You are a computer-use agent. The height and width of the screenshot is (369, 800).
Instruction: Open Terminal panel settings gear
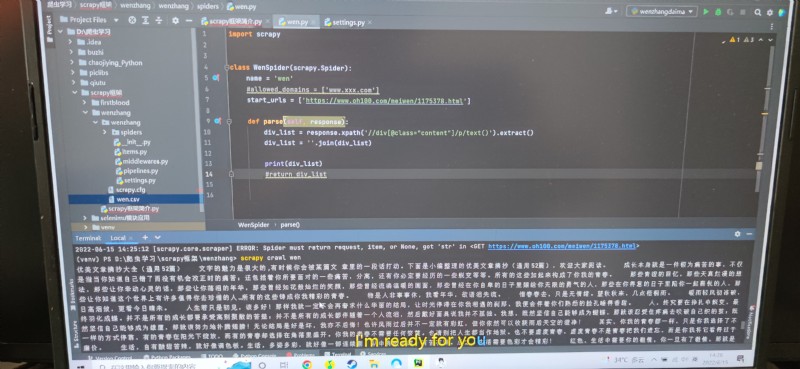(x=737, y=234)
